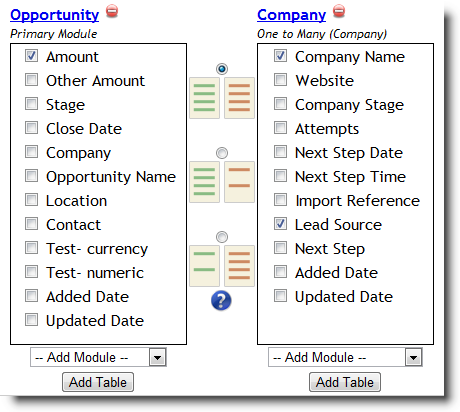Remove the Opportunity module with red minus icon
The height and width of the screenshot is (412, 460).
112,11
